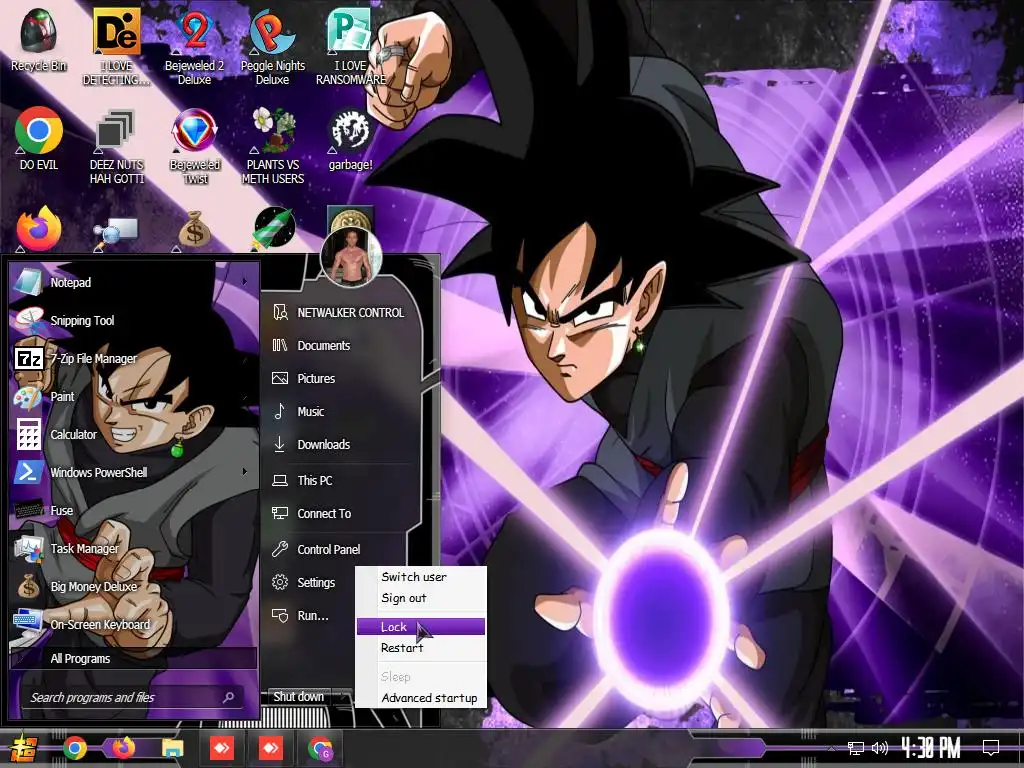Open the DEEZ NUTS HAH GOTTI icon
The width and height of the screenshot is (1024, 768).
116,146
